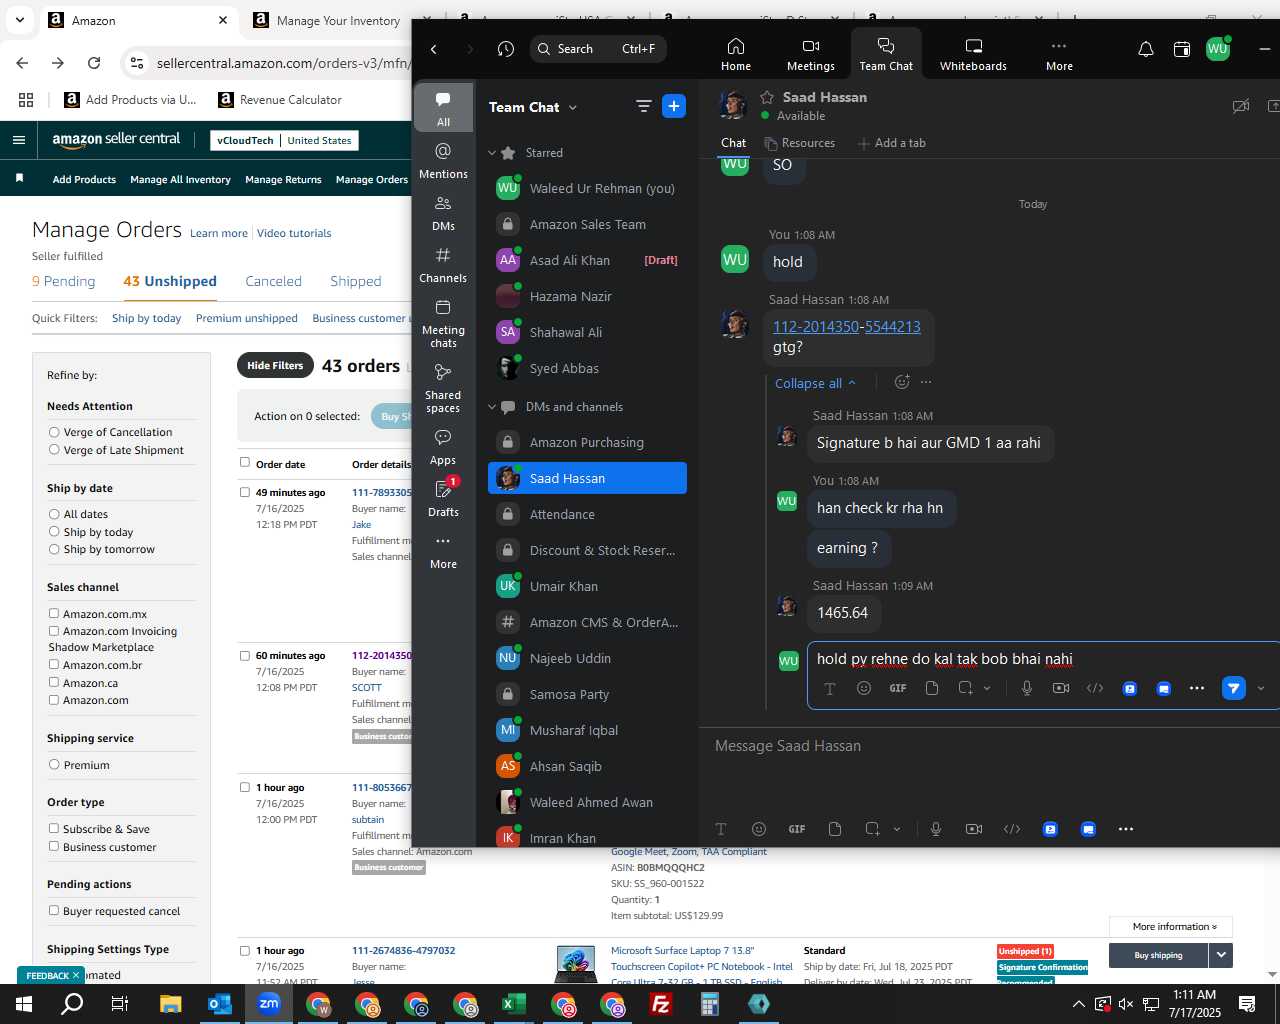
Task: Check Amazon.com.mx sales channel
Action: coord(54,613)
